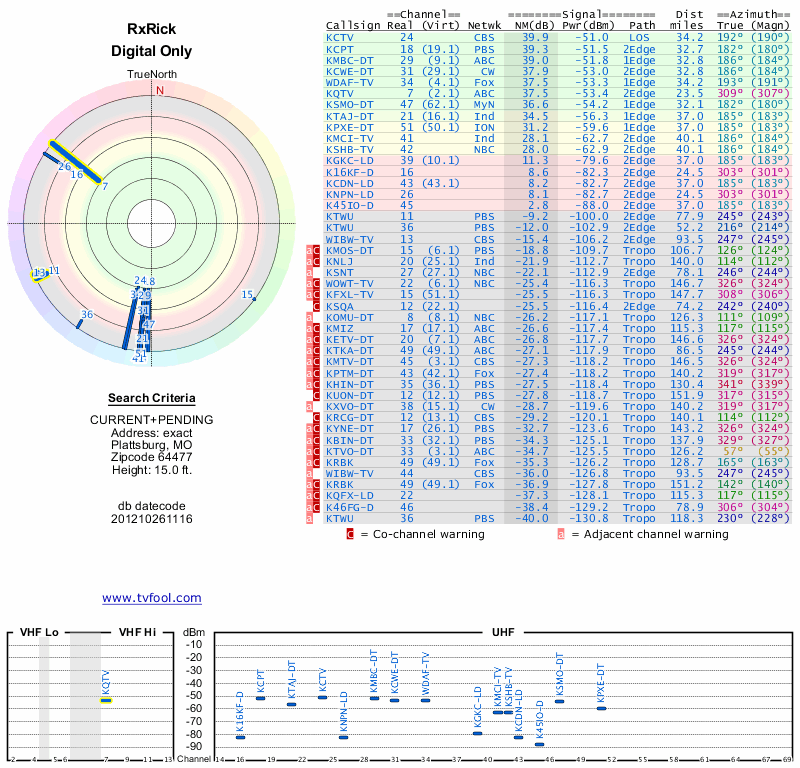This screenshot has width=800, height=768.
Task: Click the KOMU-DT callsign
Action: [350, 317]
